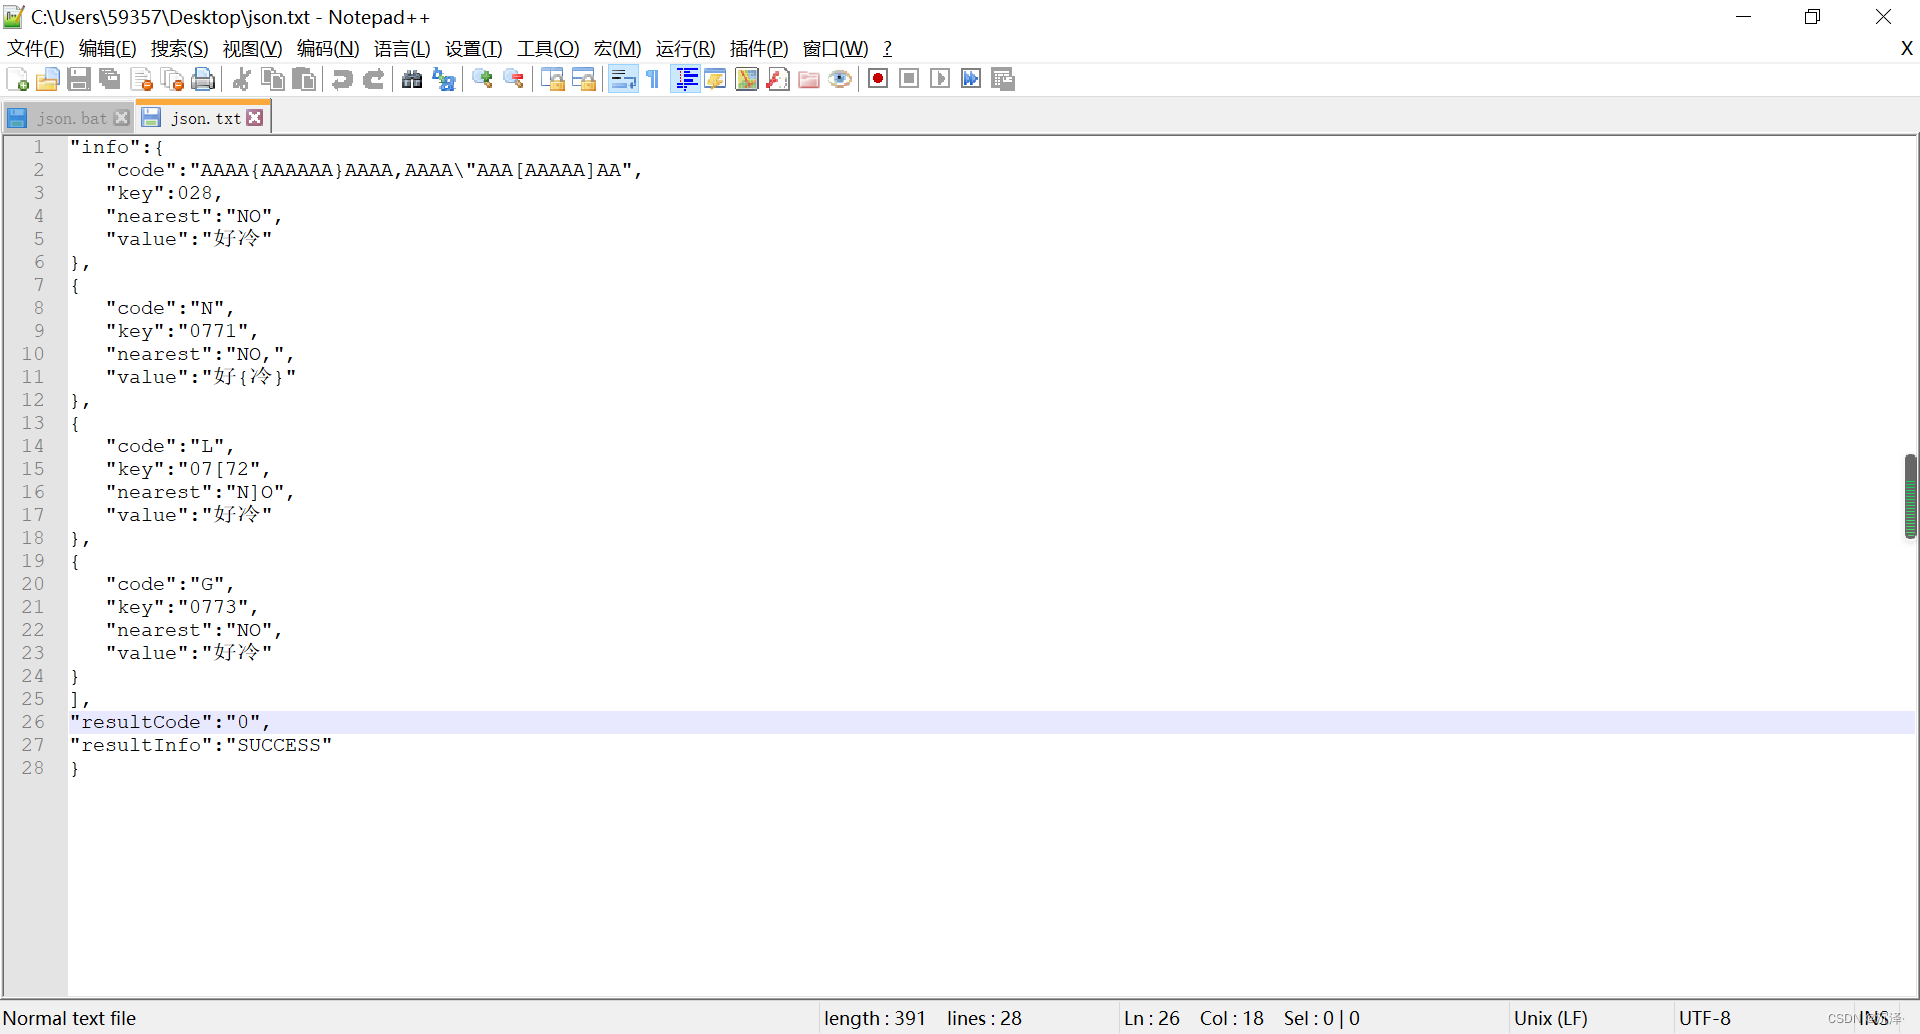Image resolution: width=1920 pixels, height=1034 pixels.
Task: Open the ? help menu
Action: [887, 48]
